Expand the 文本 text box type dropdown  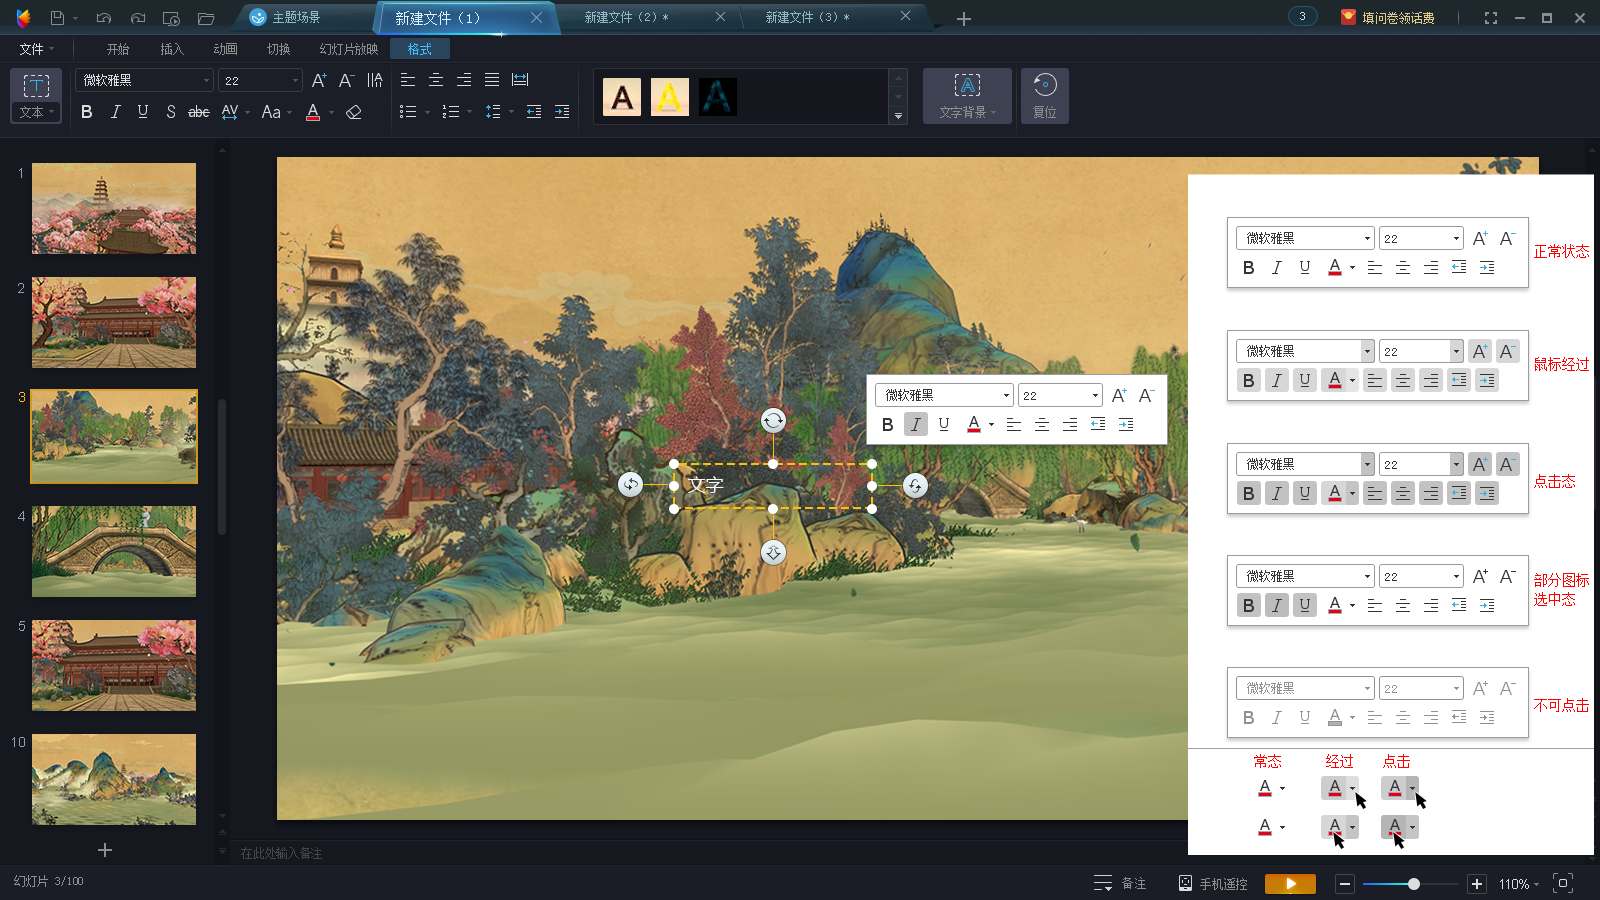[x=36, y=112]
